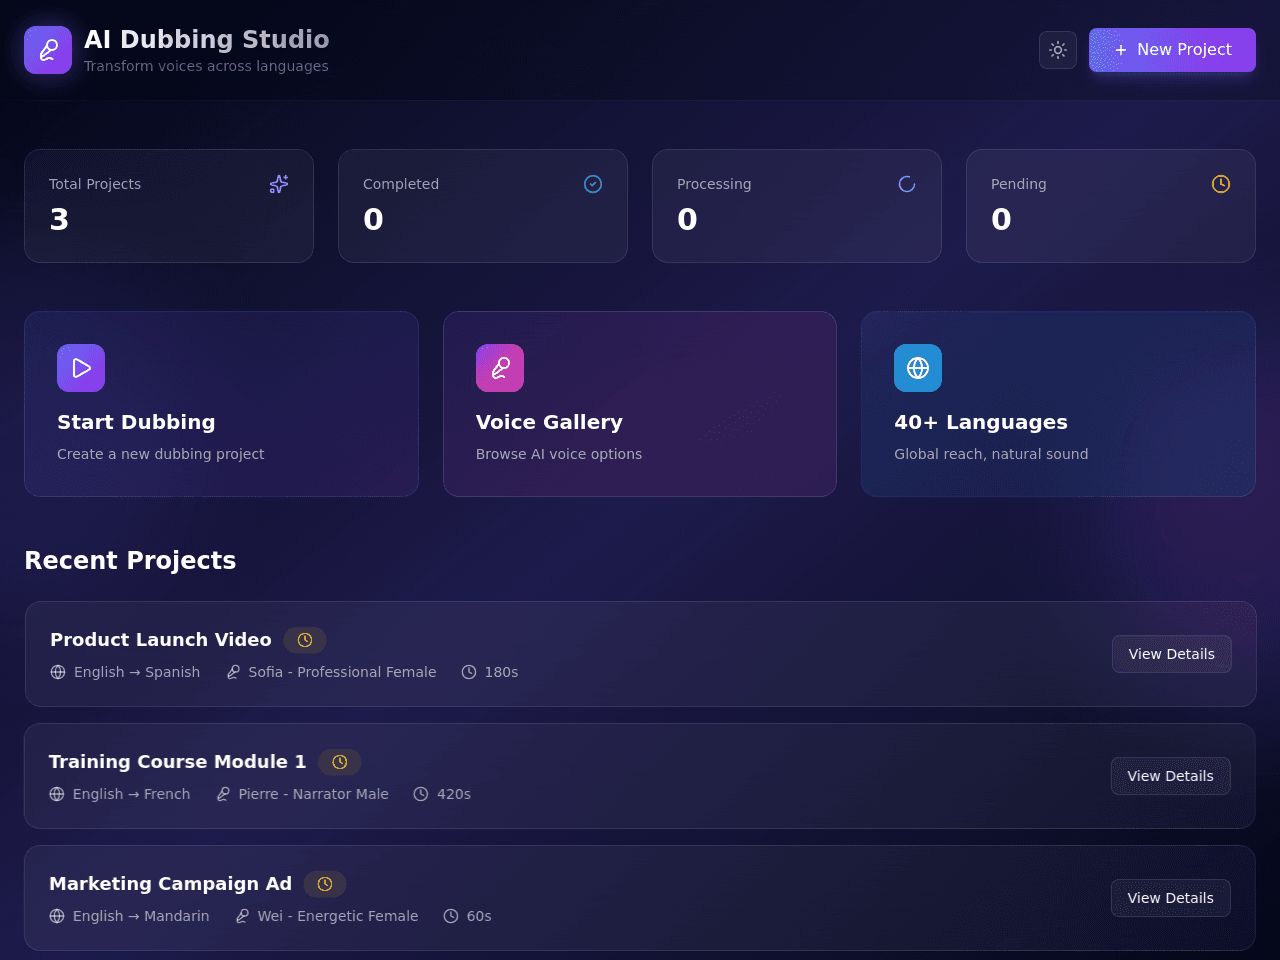Click pending status badge on Product Launch Video
1280x960 pixels.
pyautogui.click(x=305, y=640)
